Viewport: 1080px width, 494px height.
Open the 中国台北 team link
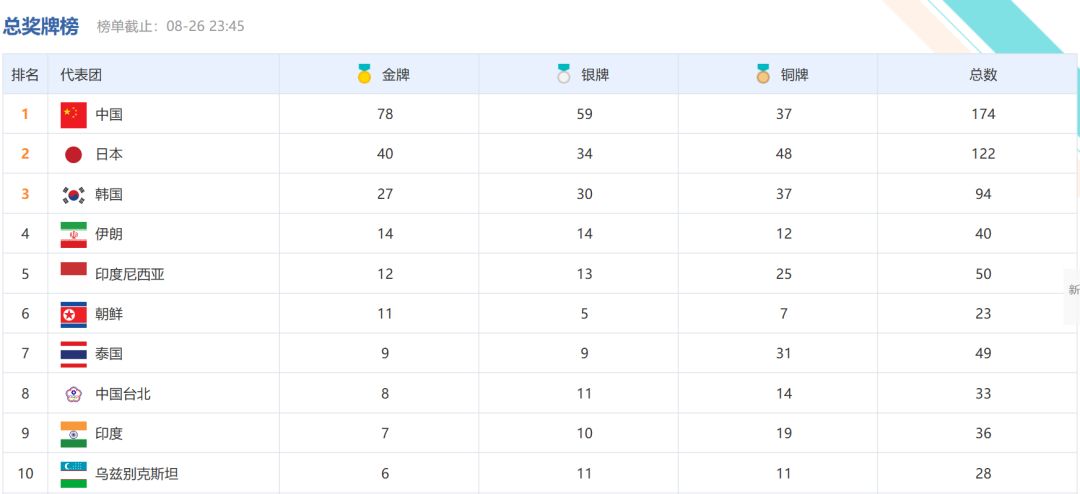123,394
